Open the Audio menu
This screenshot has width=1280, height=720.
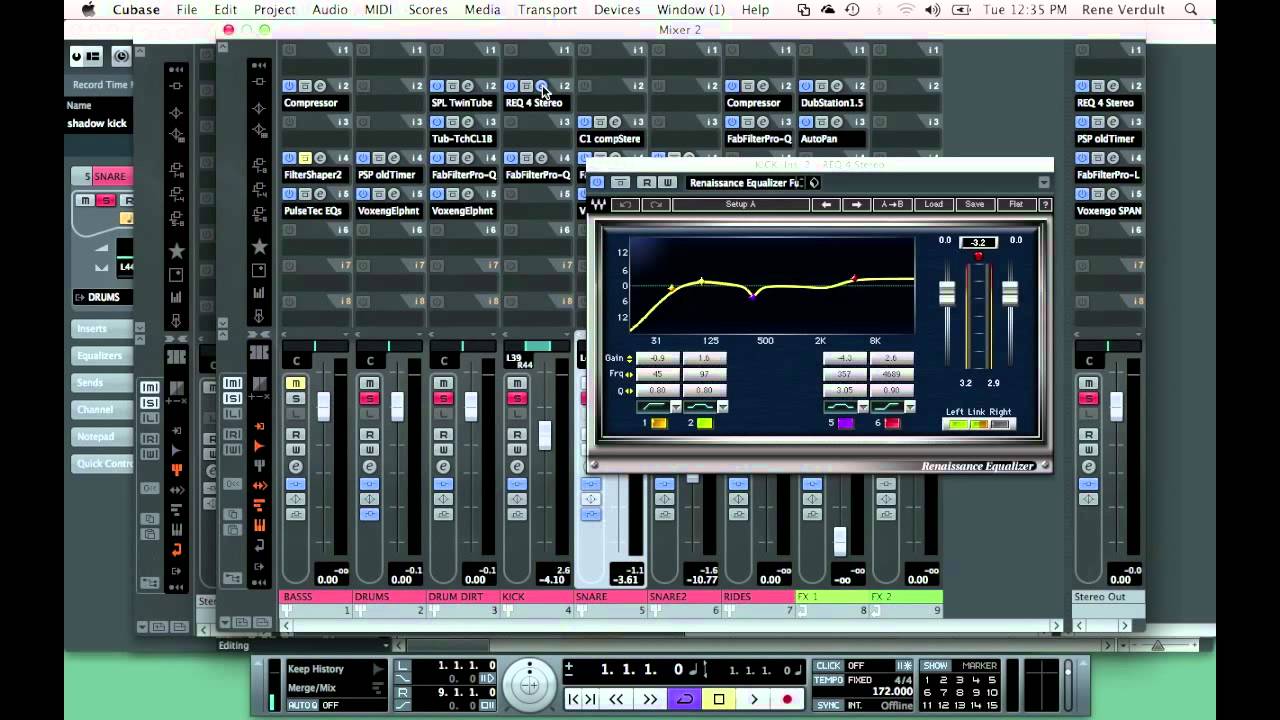[x=330, y=10]
